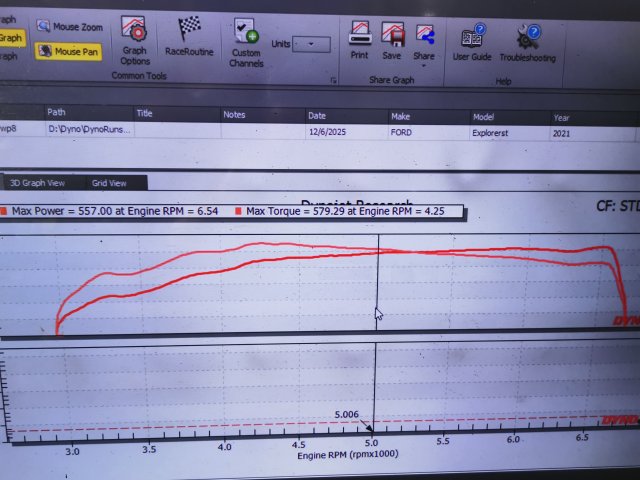Image resolution: width=640 pixels, height=480 pixels.
Task: Launch the RaceRoutine tool
Action: [189, 37]
